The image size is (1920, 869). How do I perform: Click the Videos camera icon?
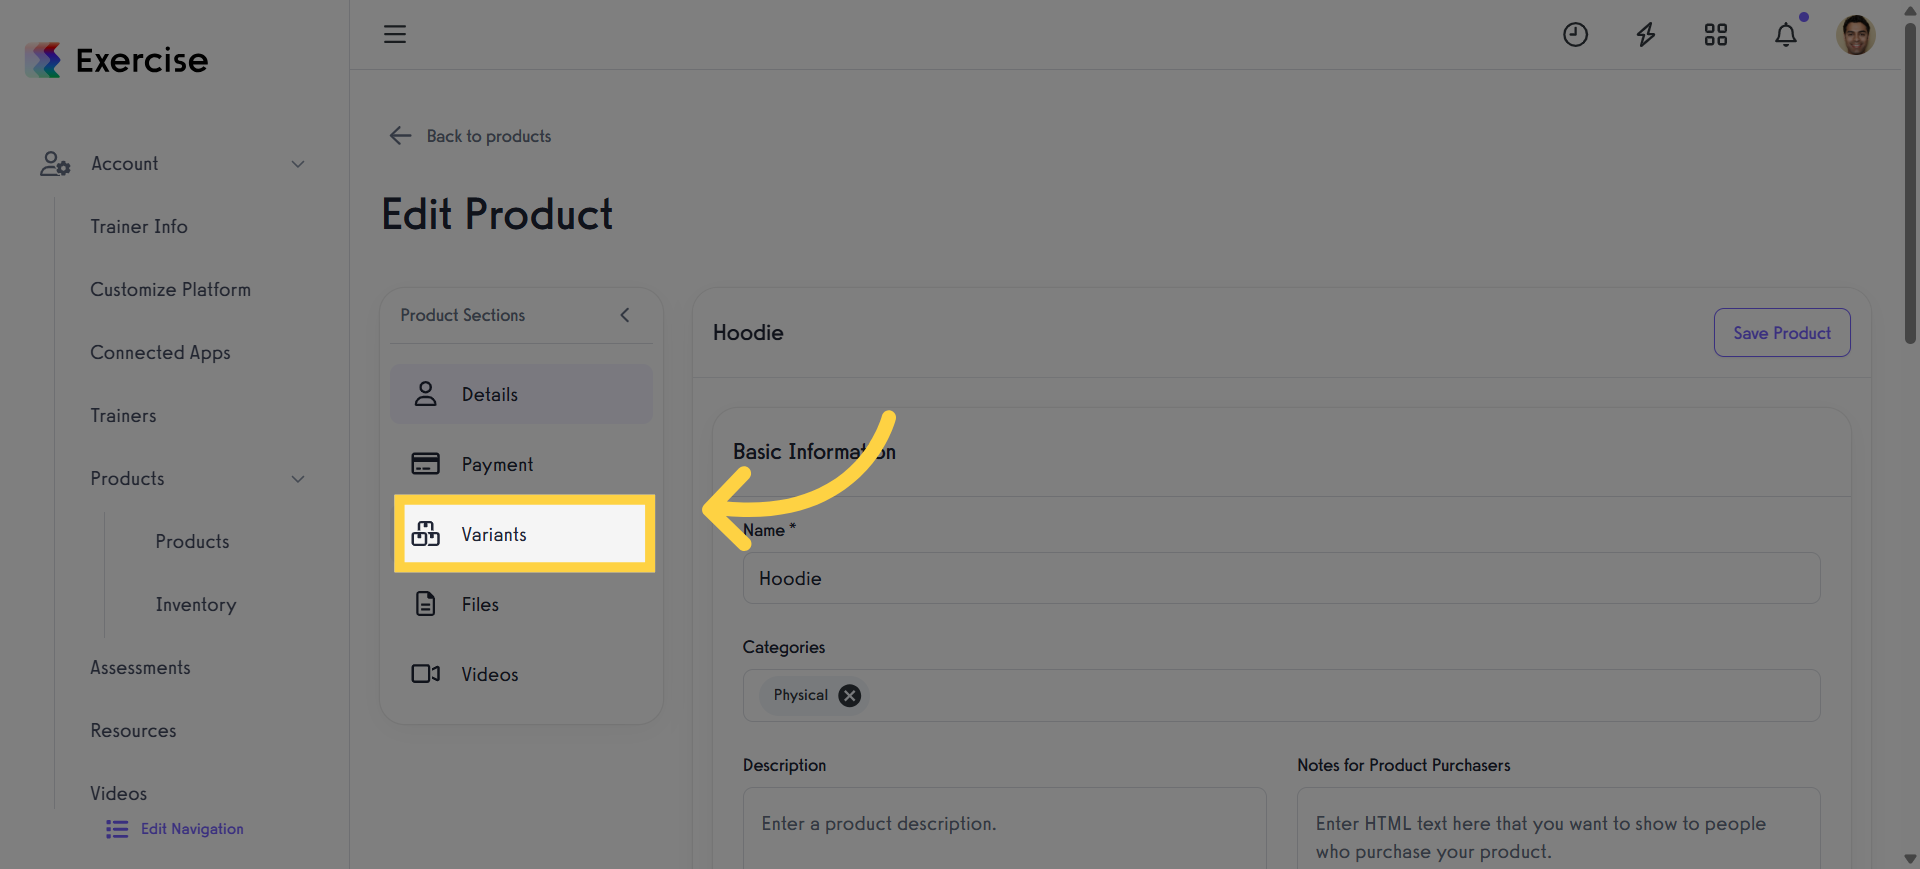coord(426,674)
